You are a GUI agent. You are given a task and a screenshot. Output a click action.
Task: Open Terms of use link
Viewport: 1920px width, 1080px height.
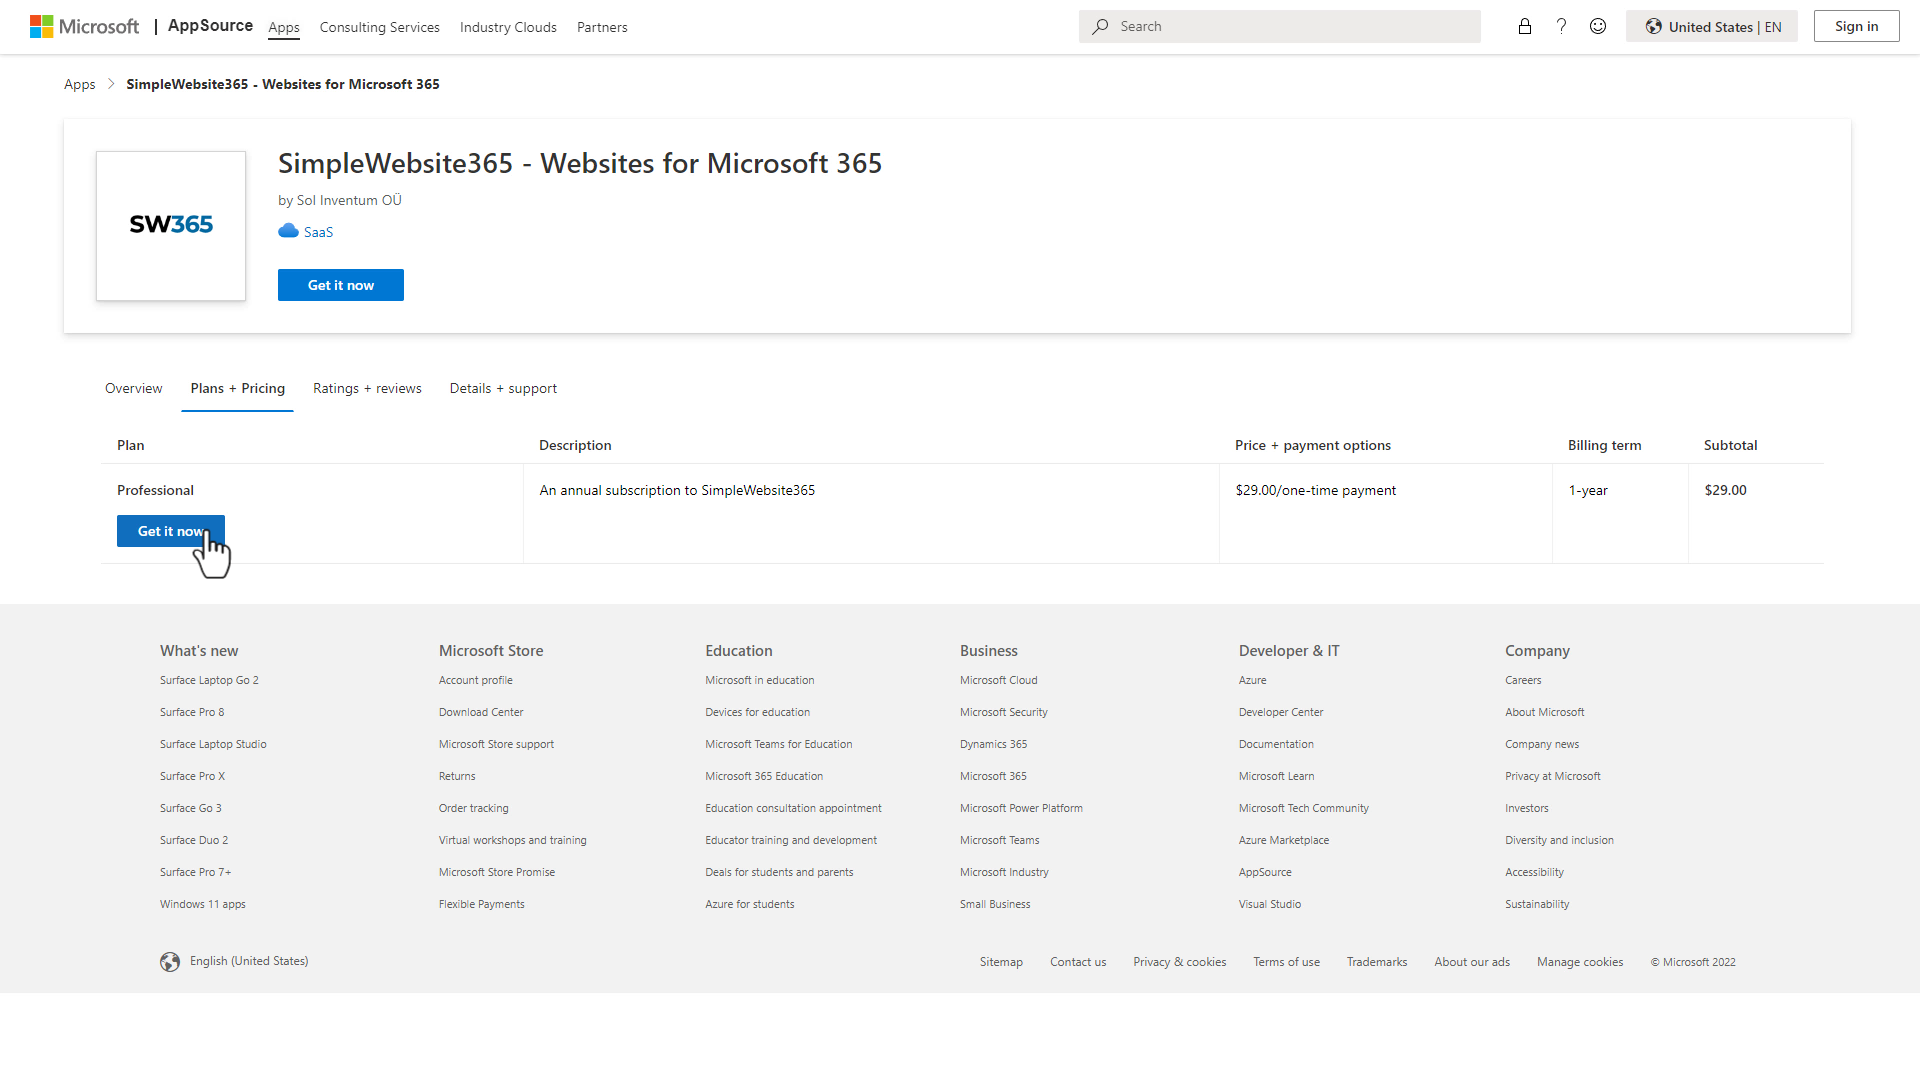tap(1287, 962)
